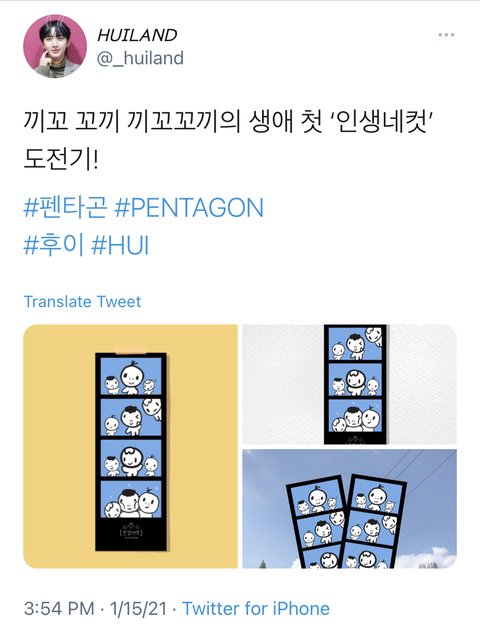Click the Twitter for iPhone source link
This screenshot has width=480, height=634.
click(256, 609)
